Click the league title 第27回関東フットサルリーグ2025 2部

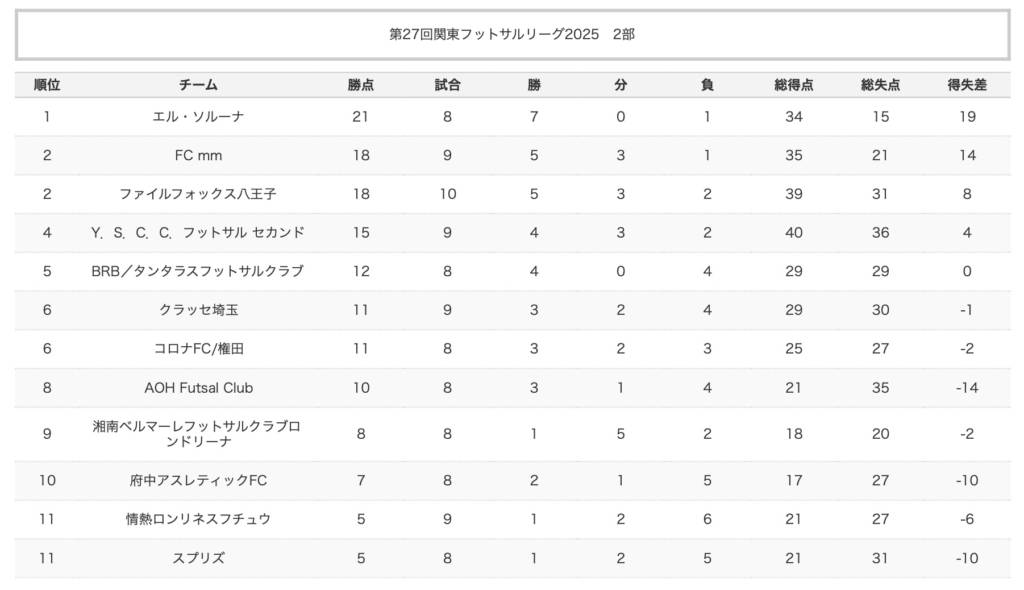(512, 34)
